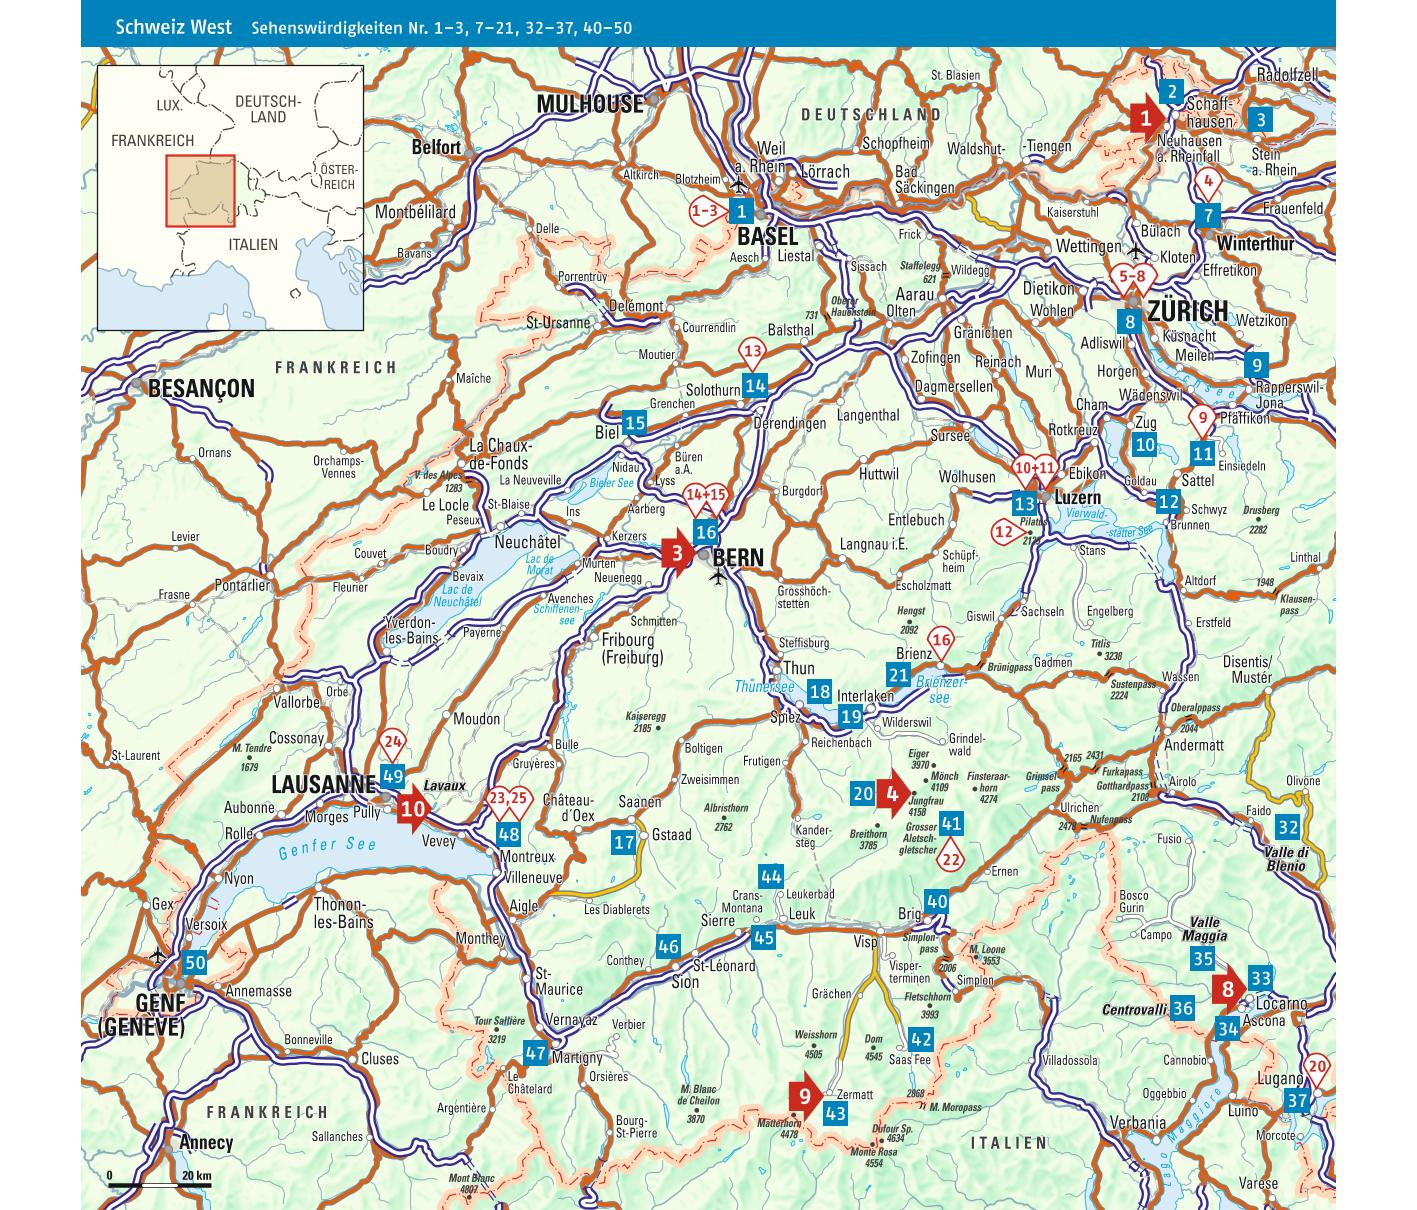Click red highlighted area in inset overview map
This screenshot has height=1210, width=1417.
(x=200, y=190)
